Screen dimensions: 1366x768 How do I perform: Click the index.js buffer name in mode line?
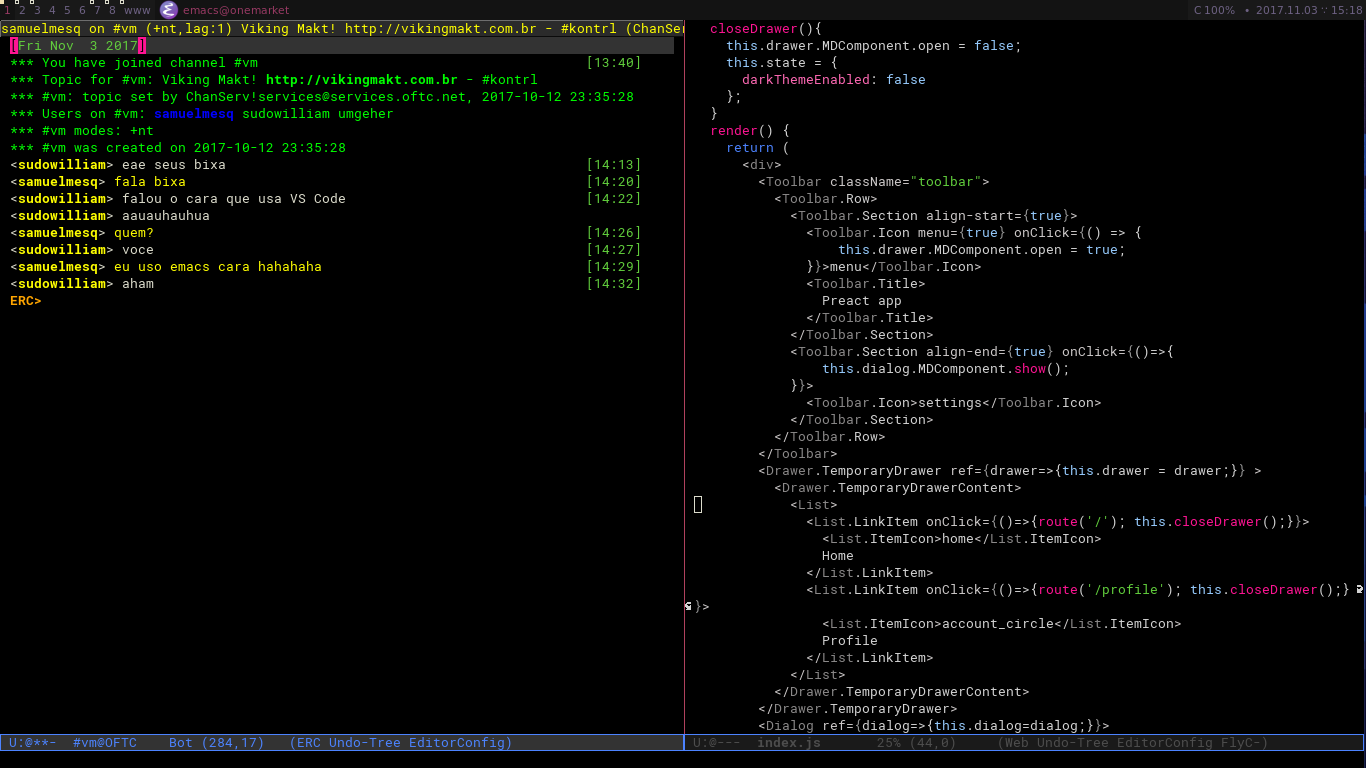(x=789, y=743)
